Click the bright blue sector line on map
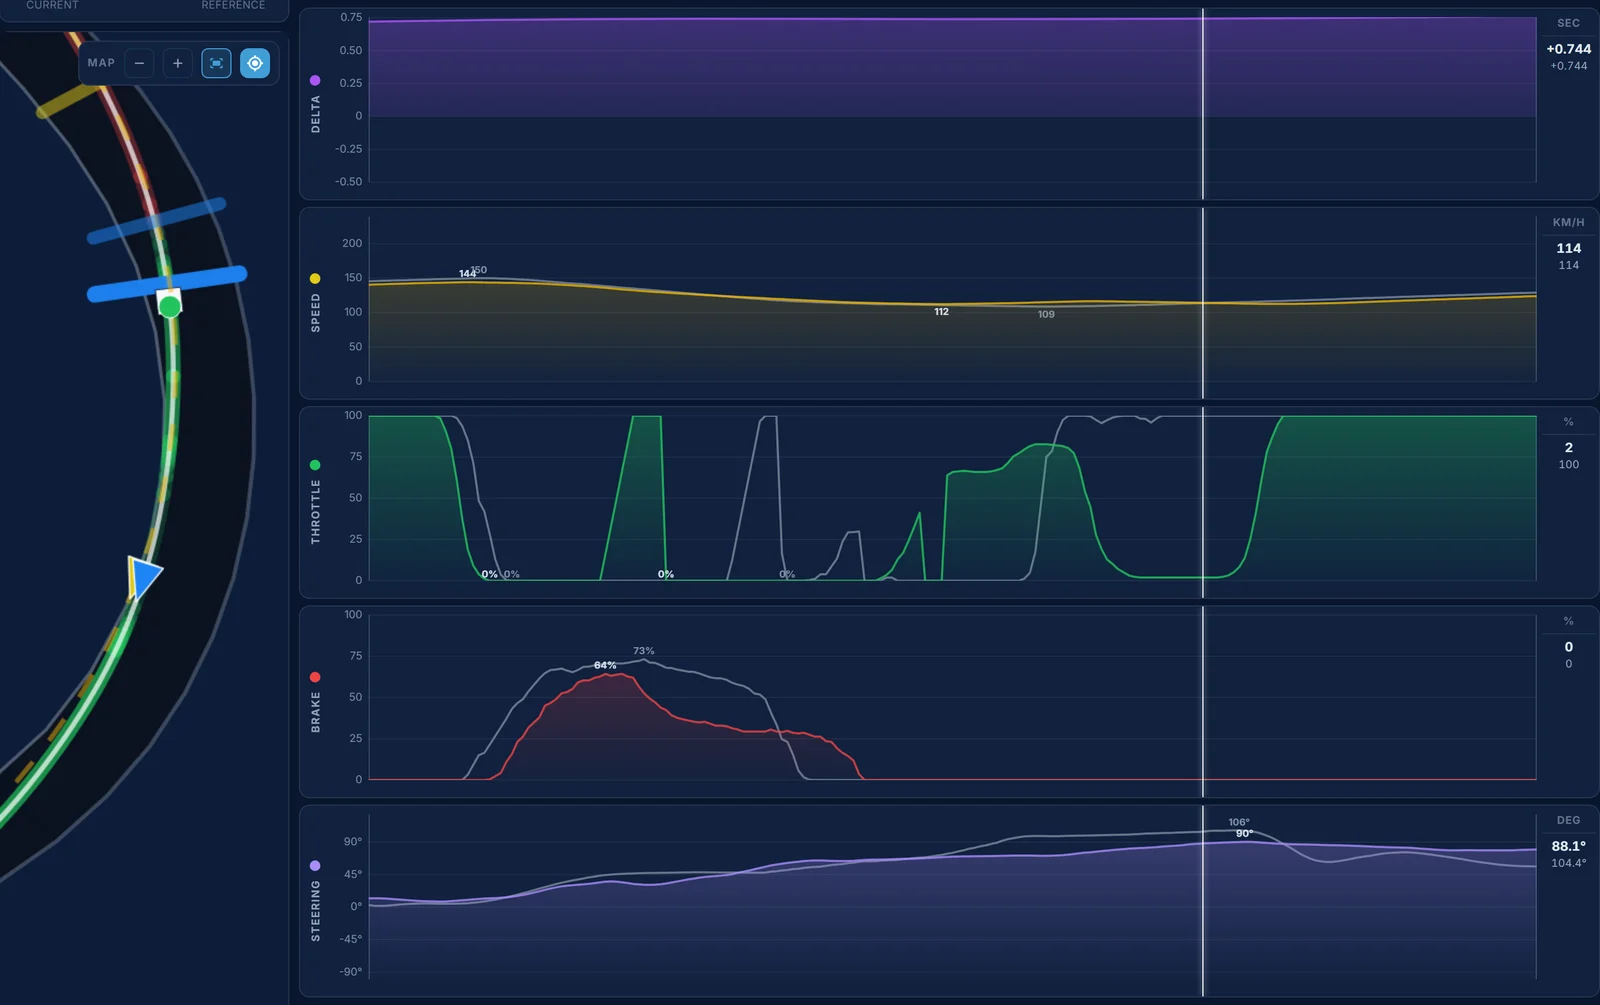The width and height of the screenshot is (1600, 1005). coord(167,283)
